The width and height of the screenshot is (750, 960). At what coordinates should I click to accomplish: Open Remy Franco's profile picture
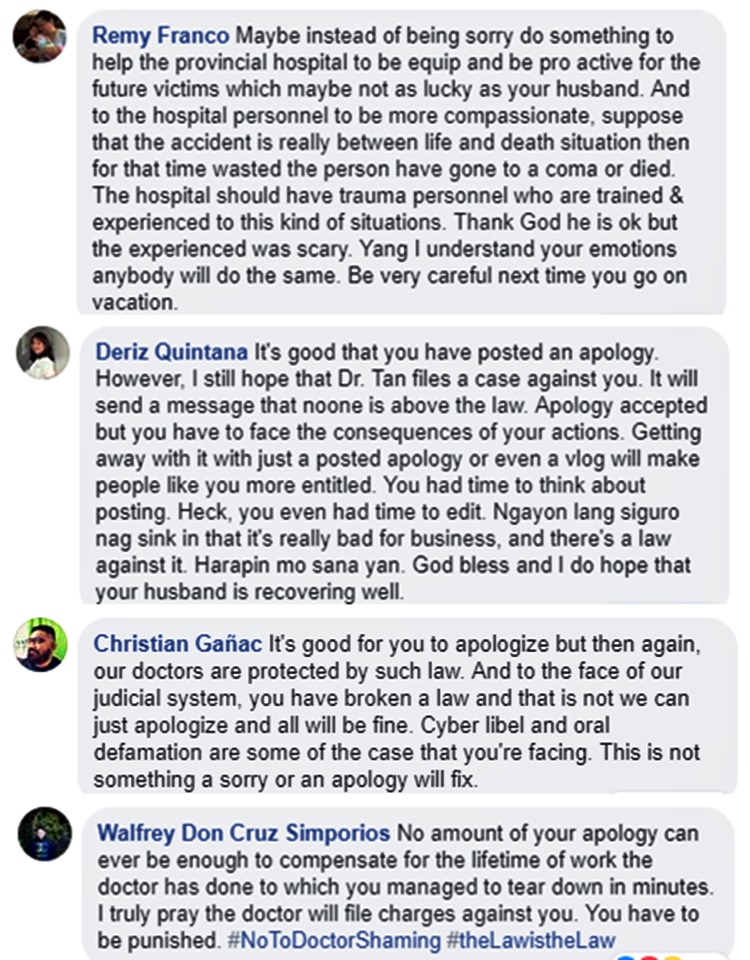click(x=39, y=35)
